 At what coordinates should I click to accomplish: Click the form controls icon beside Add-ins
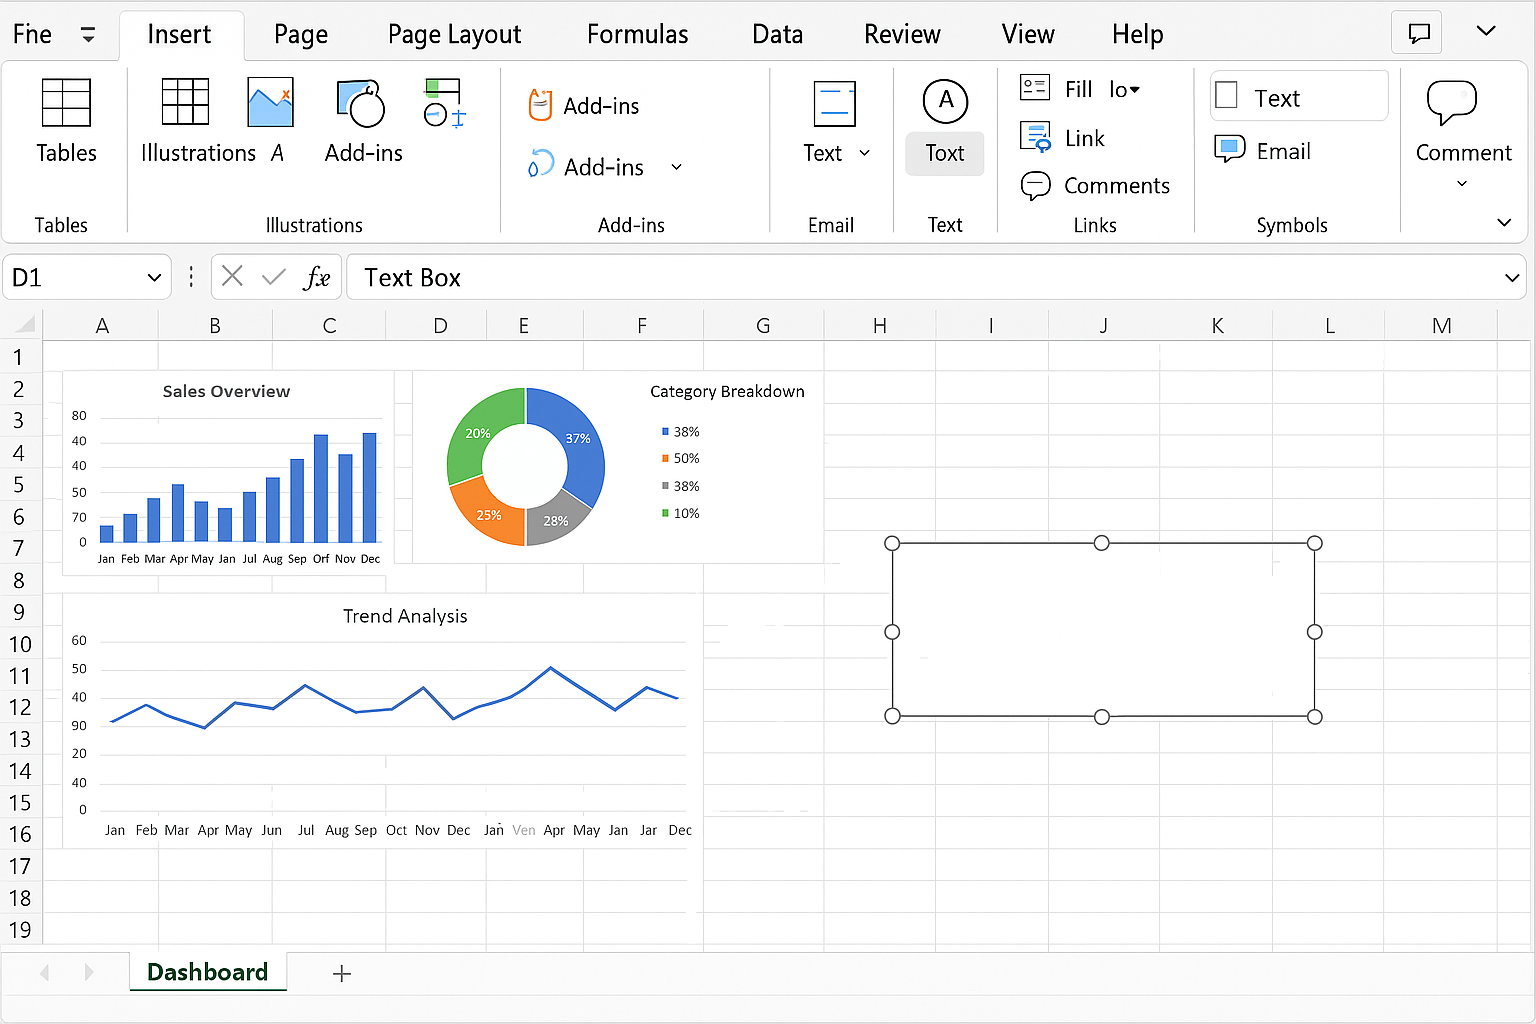coord(444,103)
